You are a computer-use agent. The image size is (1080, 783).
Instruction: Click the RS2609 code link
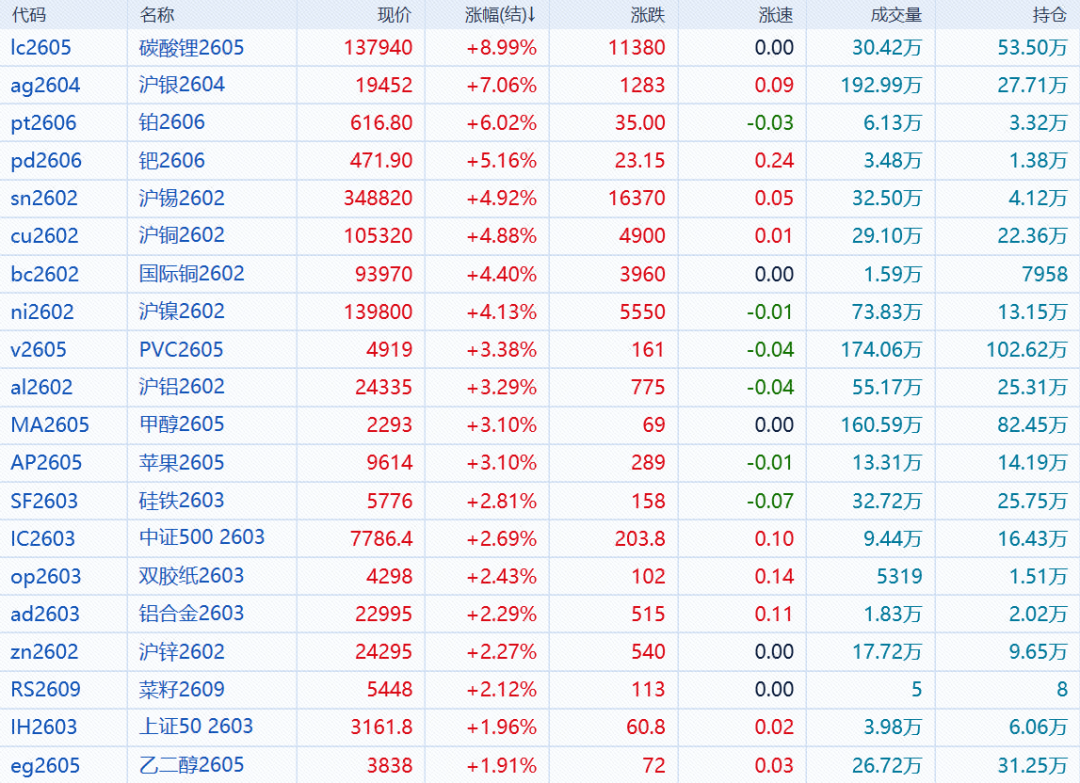click(x=46, y=689)
